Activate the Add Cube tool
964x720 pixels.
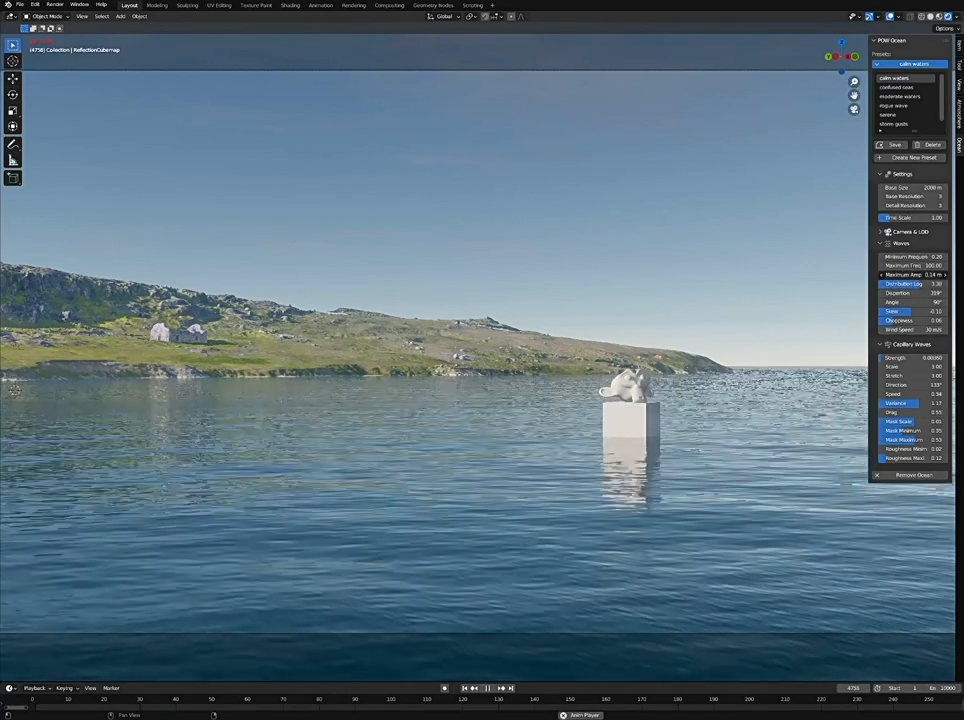coord(13,177)
